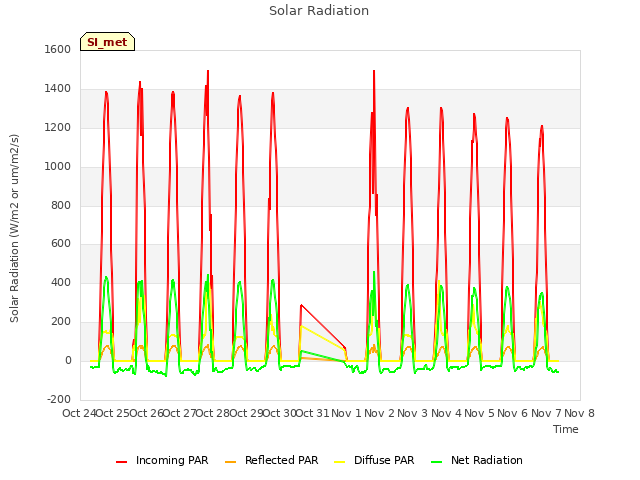The width and height of the screenshot is (640, 480).
Task: Click the Nov 2 x-axis date
Action: [379, 413]
